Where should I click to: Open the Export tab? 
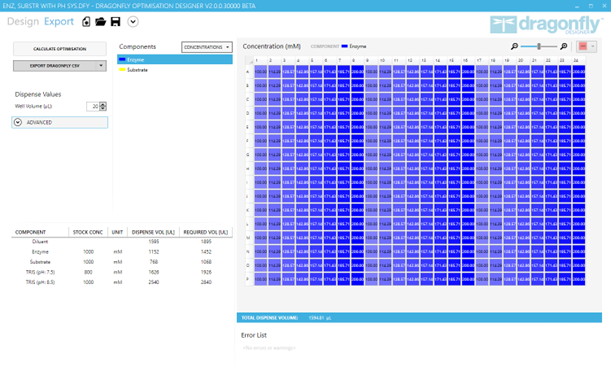(x=59, y=21)
